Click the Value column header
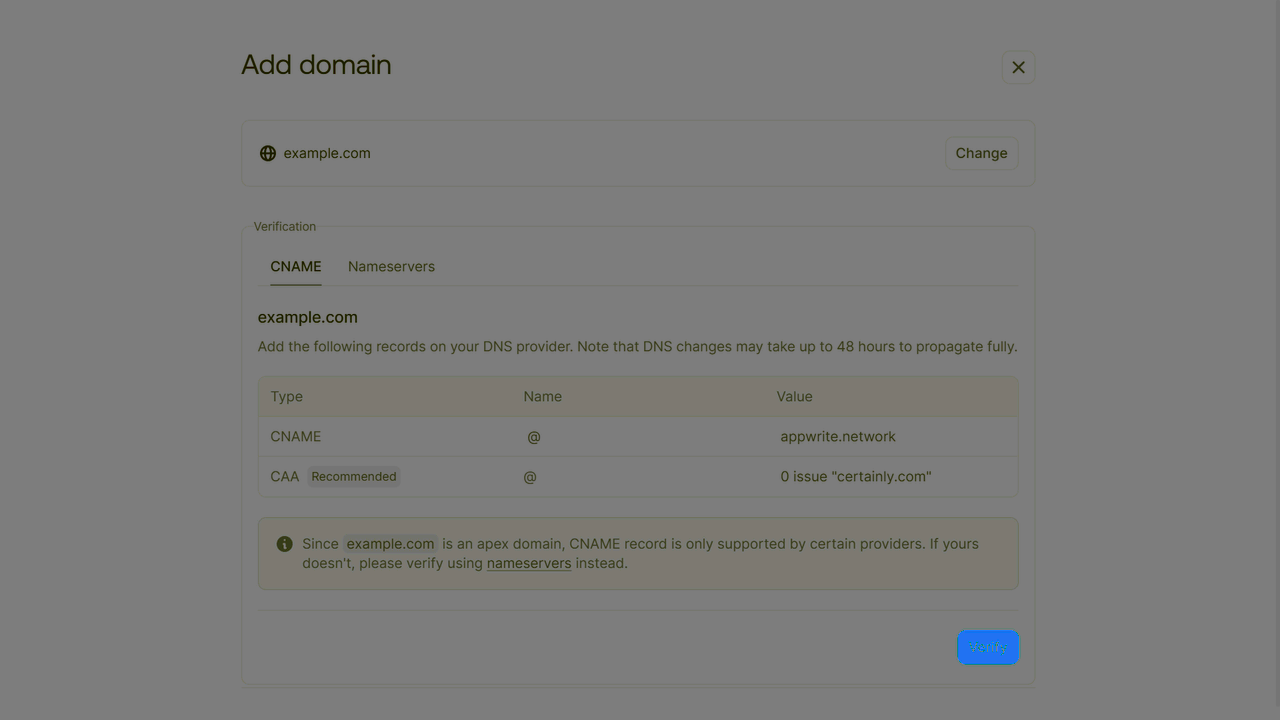 coord(794,396)
